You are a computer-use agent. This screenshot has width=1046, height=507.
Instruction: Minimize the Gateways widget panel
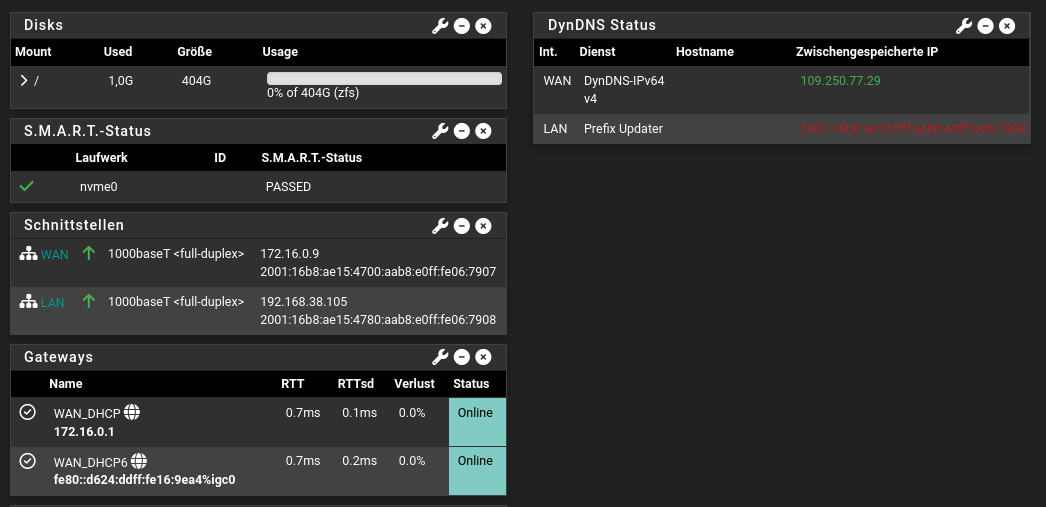(x=462, y=357)
